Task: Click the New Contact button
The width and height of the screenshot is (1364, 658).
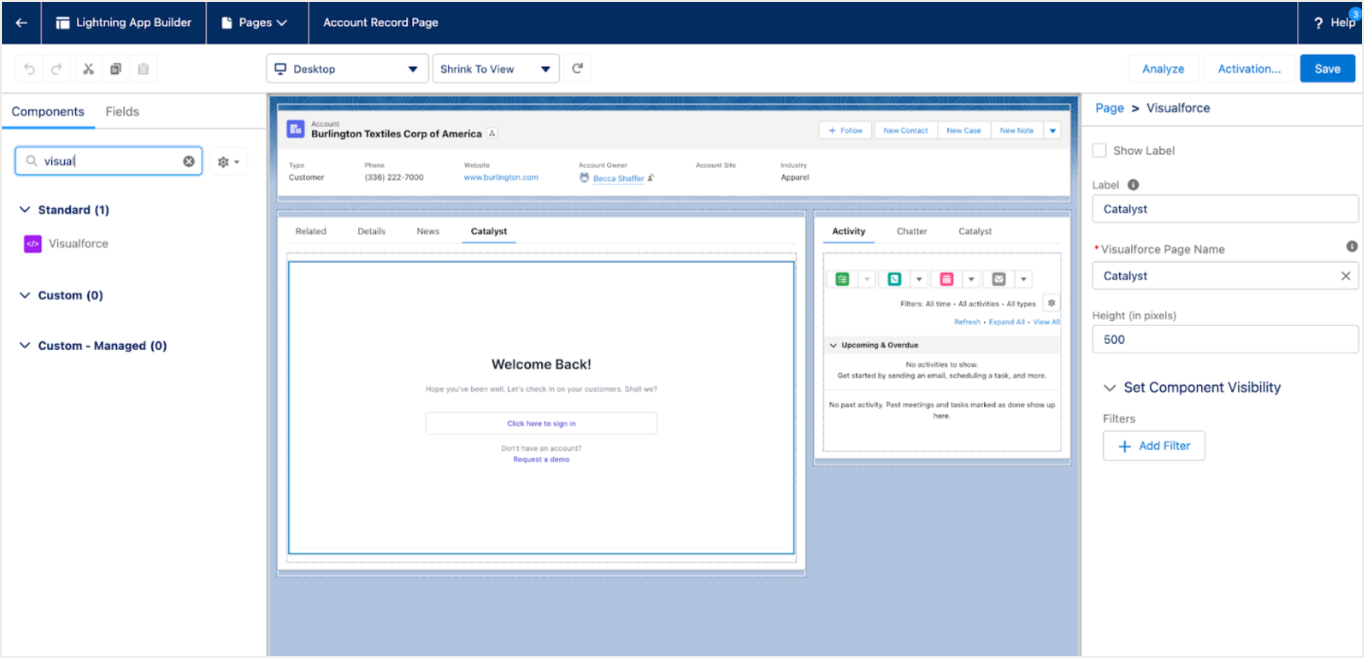Action: pos(905,130)
